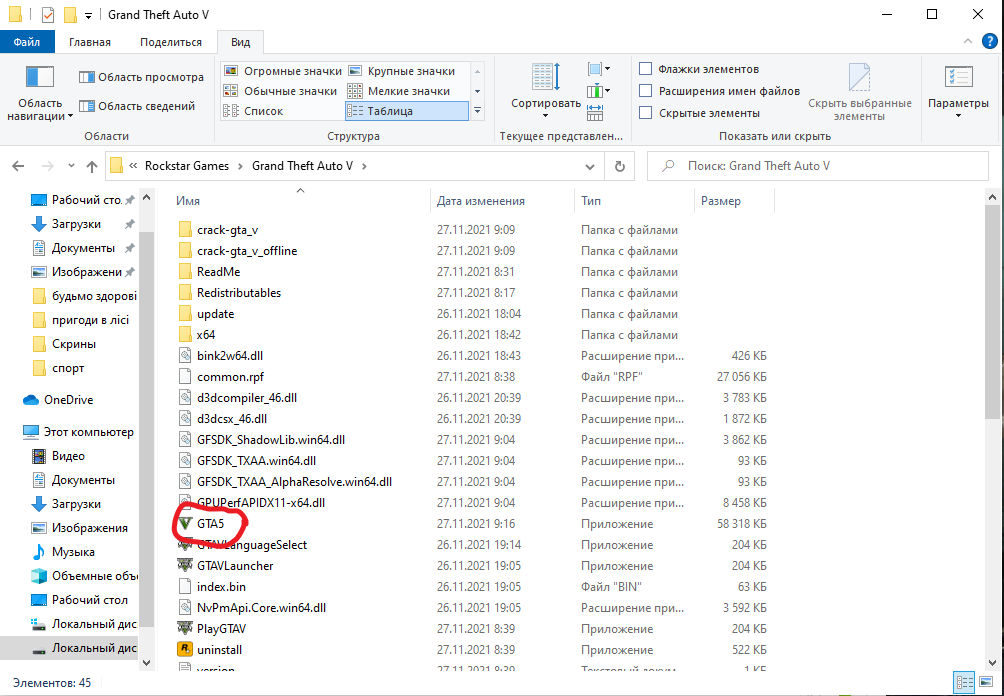This screenshot has height=696, width=1004.
Task: Select the Redistributables folder
Action: [x=239, y=293]
